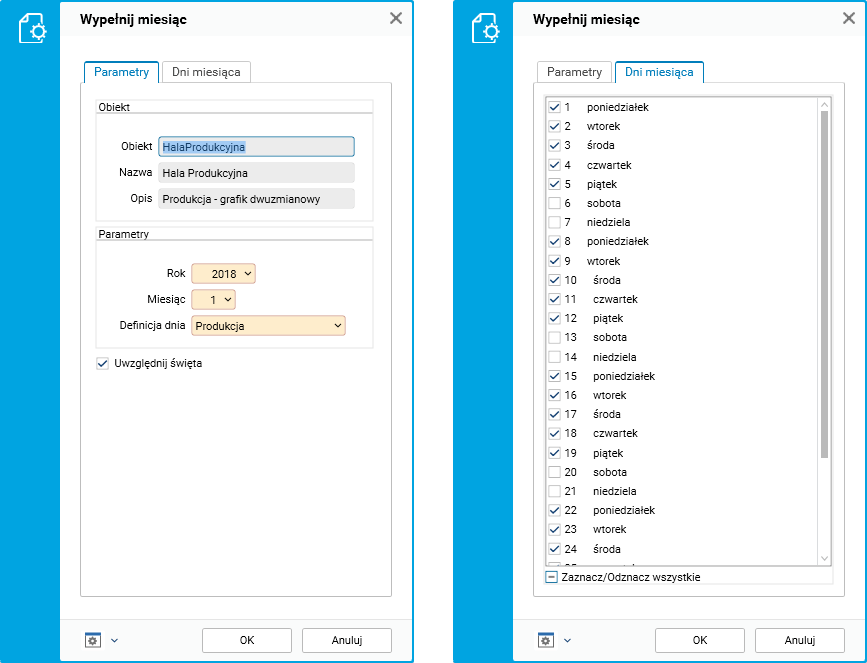Uncheck day 17 środa
867x663 pixels.
point(554,414)
